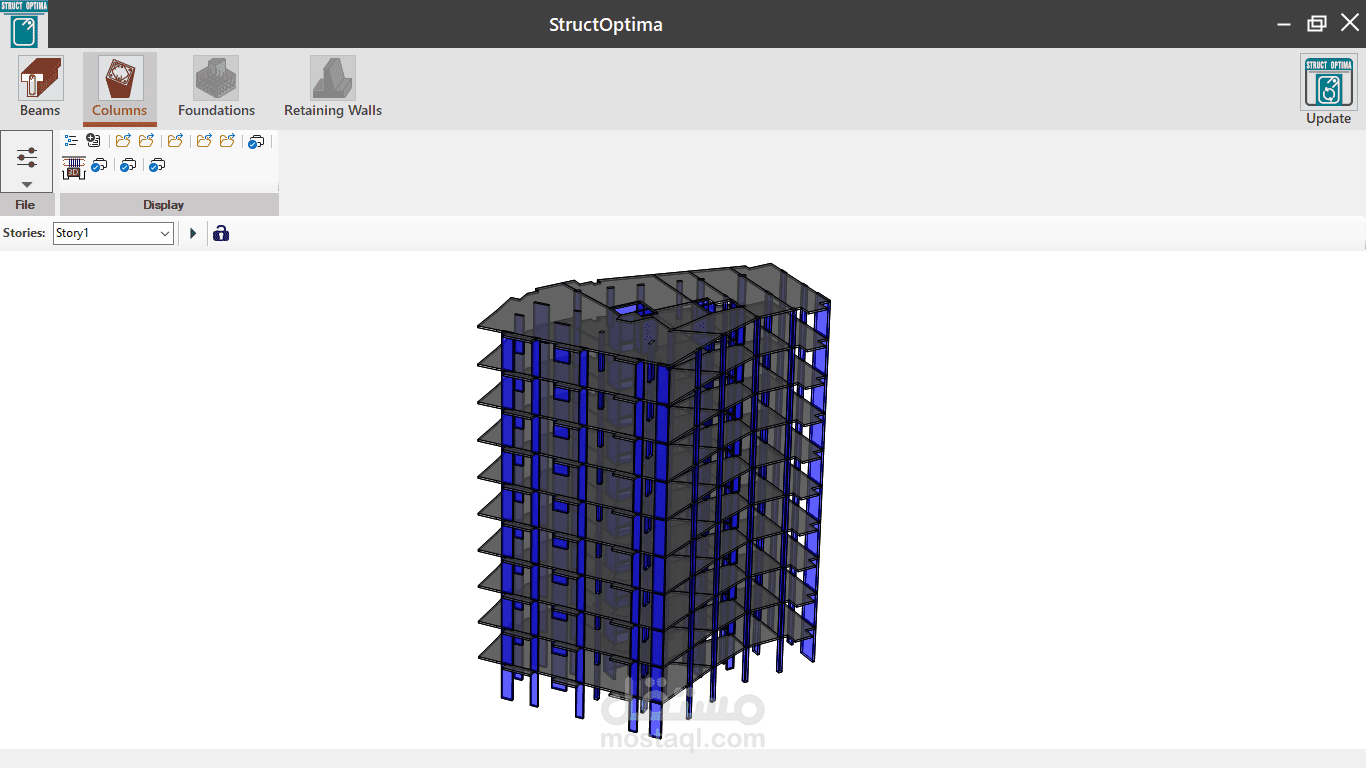Viewport: 1366px width, 768px height.
Task: Restore down the StructOptima window
Action: coord(1317,24)
